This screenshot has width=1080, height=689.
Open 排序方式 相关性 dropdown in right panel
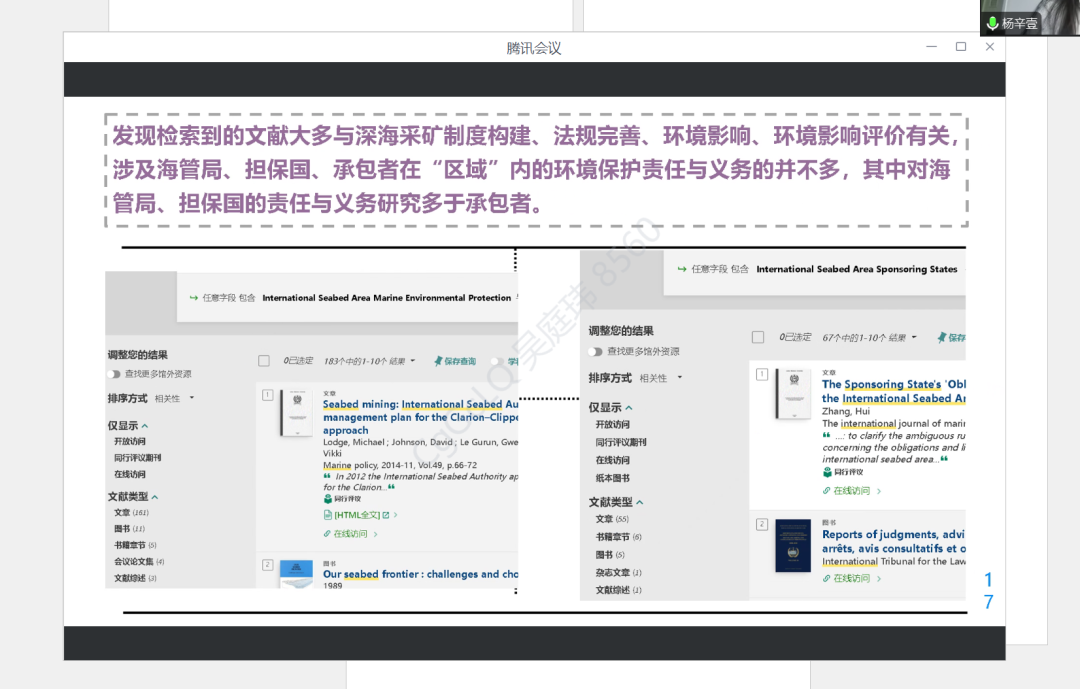(x=661, y=378)
